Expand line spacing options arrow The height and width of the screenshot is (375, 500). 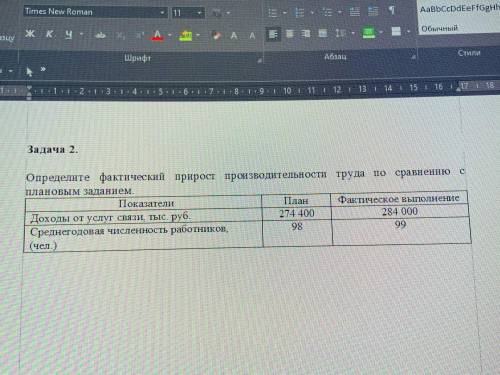click(x=353, y=33)
